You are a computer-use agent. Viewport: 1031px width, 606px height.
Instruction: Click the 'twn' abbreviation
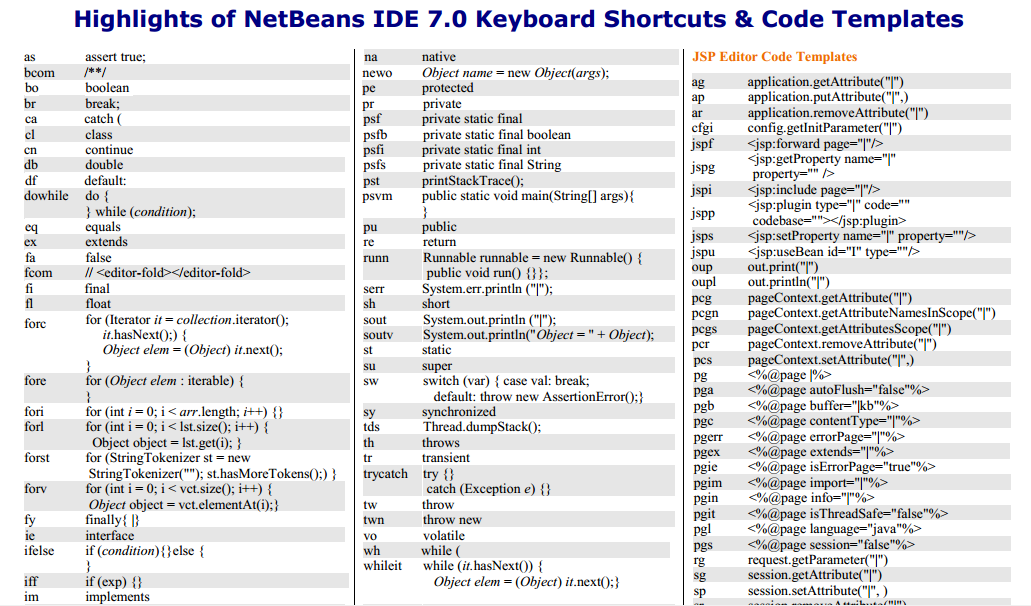pos(373,520)
